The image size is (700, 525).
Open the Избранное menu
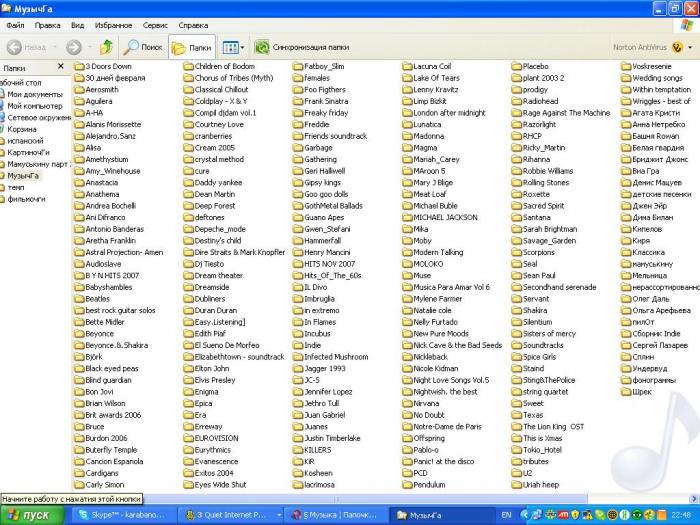tap(113, 25)
